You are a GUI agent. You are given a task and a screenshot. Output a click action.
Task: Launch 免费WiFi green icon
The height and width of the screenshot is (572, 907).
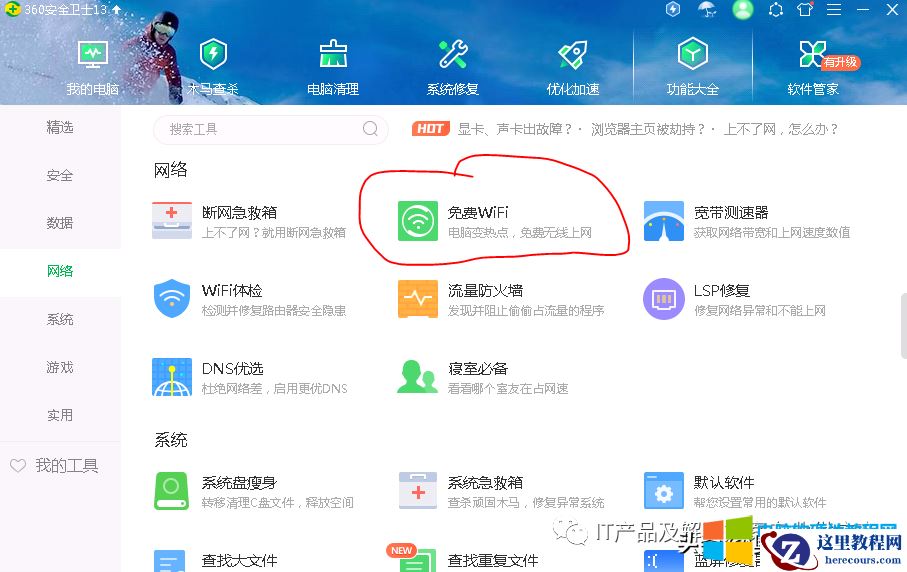pos(418,220)
